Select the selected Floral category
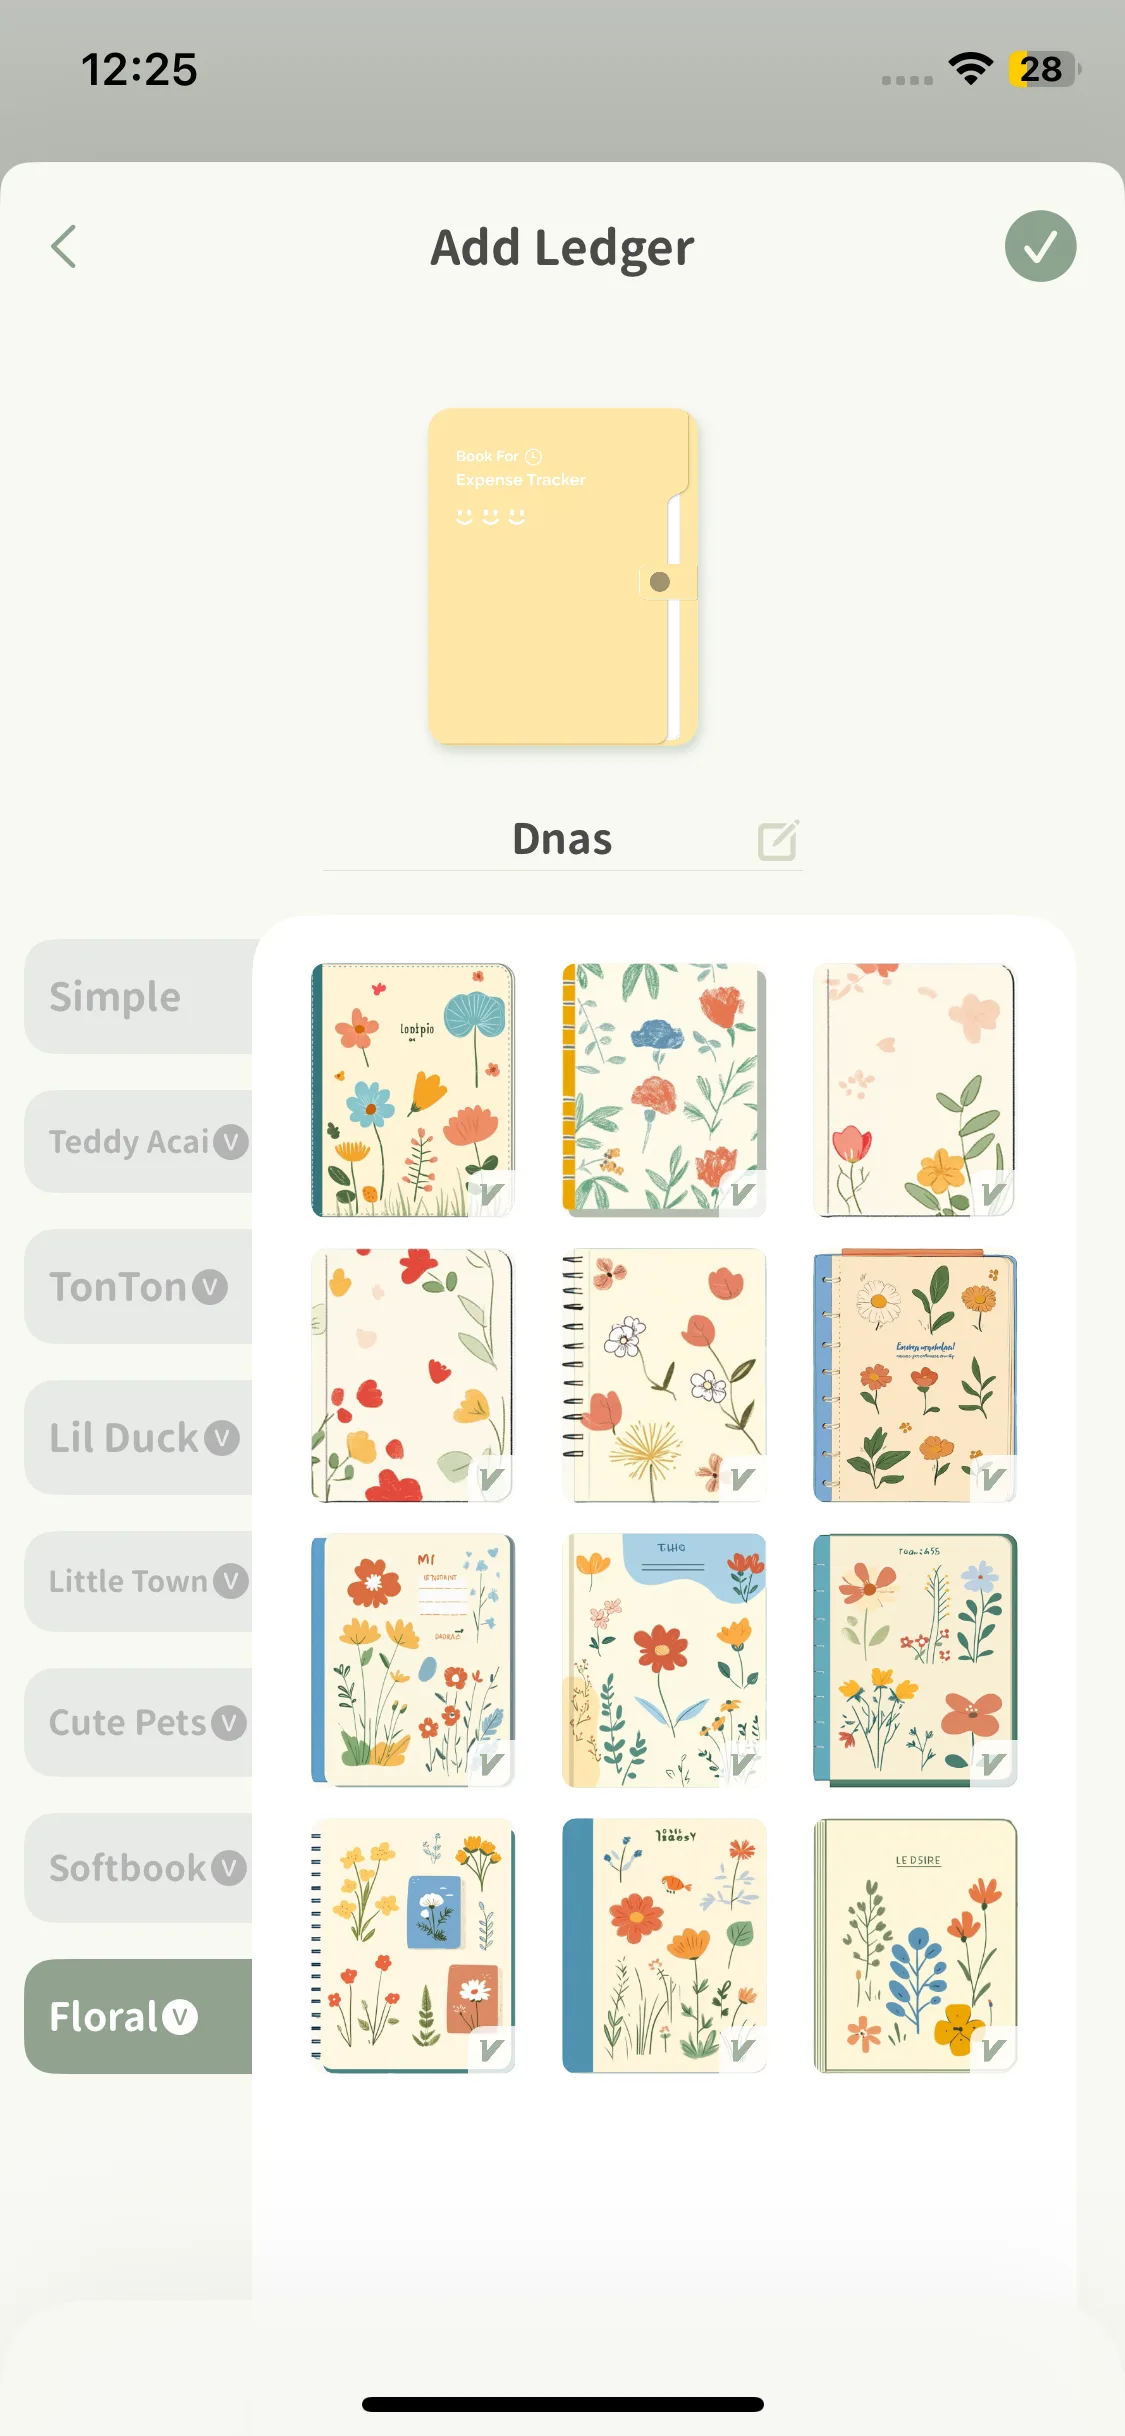This screenshot has width=1125, height=2436. coord(139,2017)
